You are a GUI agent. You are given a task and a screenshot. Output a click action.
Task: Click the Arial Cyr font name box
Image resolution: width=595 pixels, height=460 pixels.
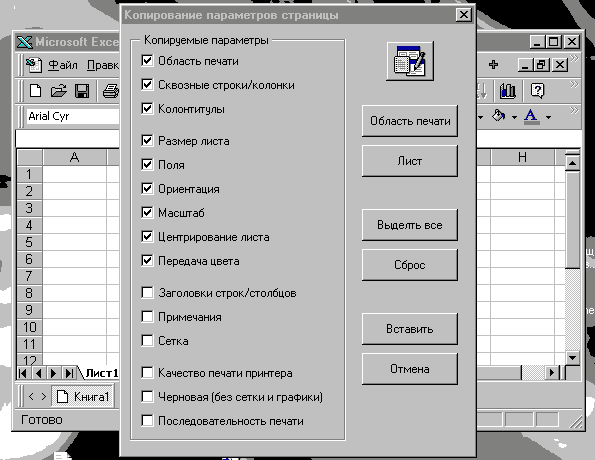(x=73, y=116)
